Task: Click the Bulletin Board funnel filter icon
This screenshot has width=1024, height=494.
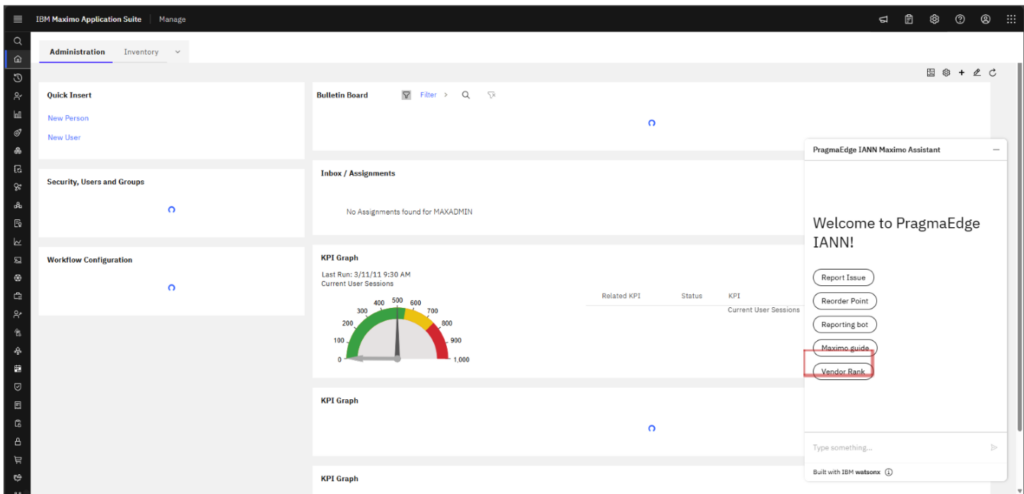Action: pyautogui.click(x=406, y=95)
